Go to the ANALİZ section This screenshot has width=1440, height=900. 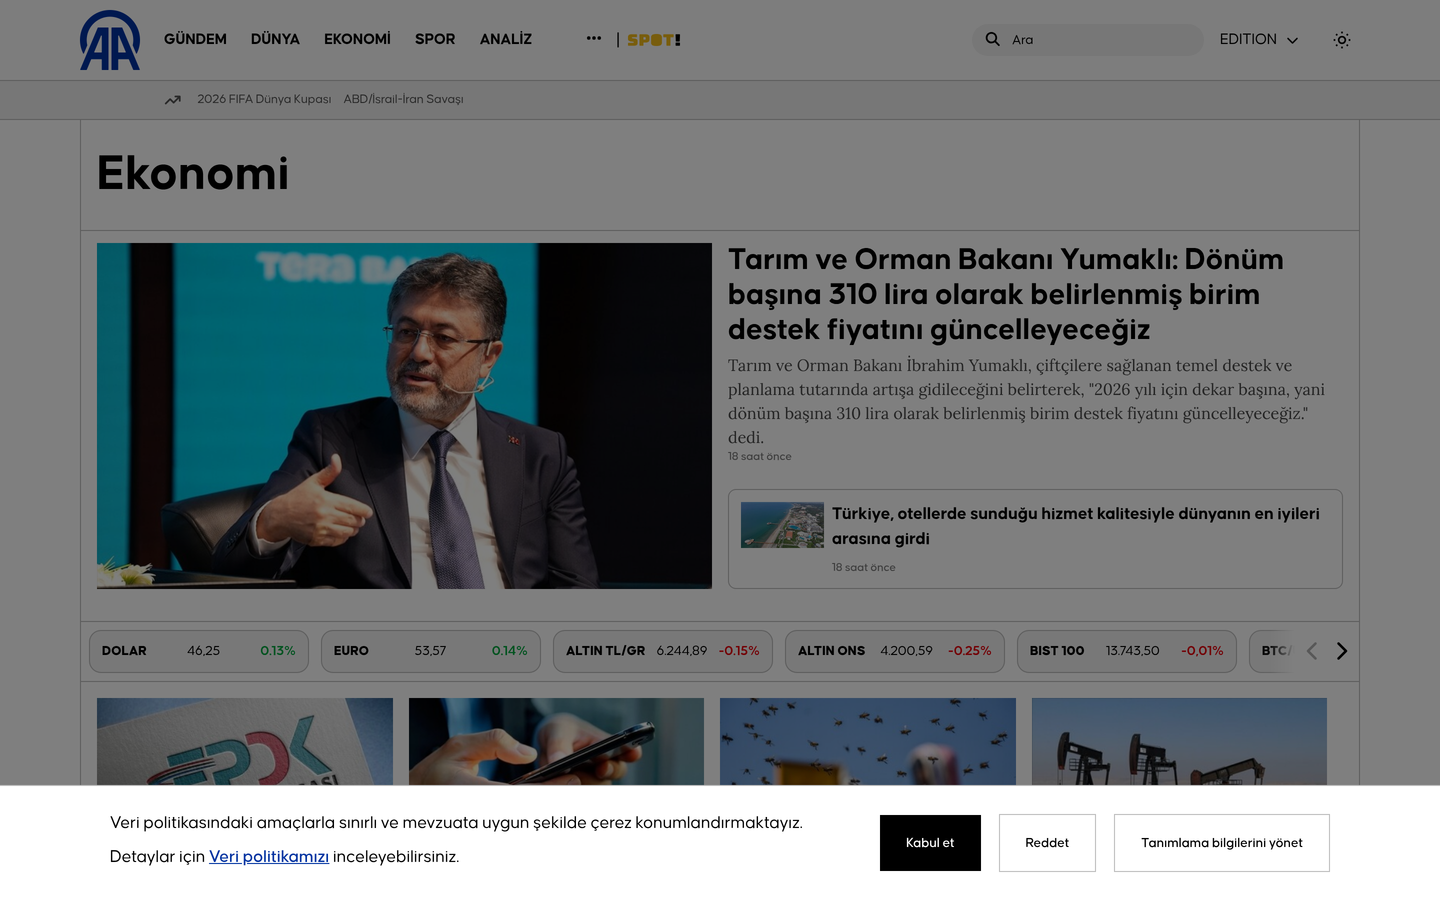point(506,39)
